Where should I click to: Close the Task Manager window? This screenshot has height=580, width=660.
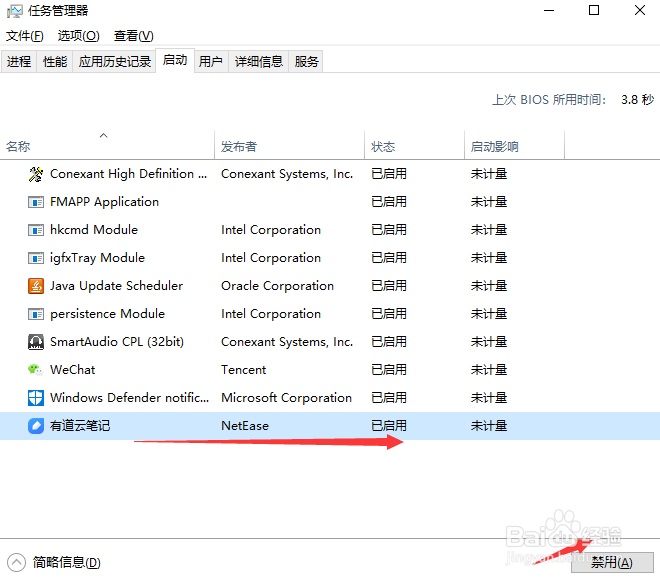tap(640, 10)
